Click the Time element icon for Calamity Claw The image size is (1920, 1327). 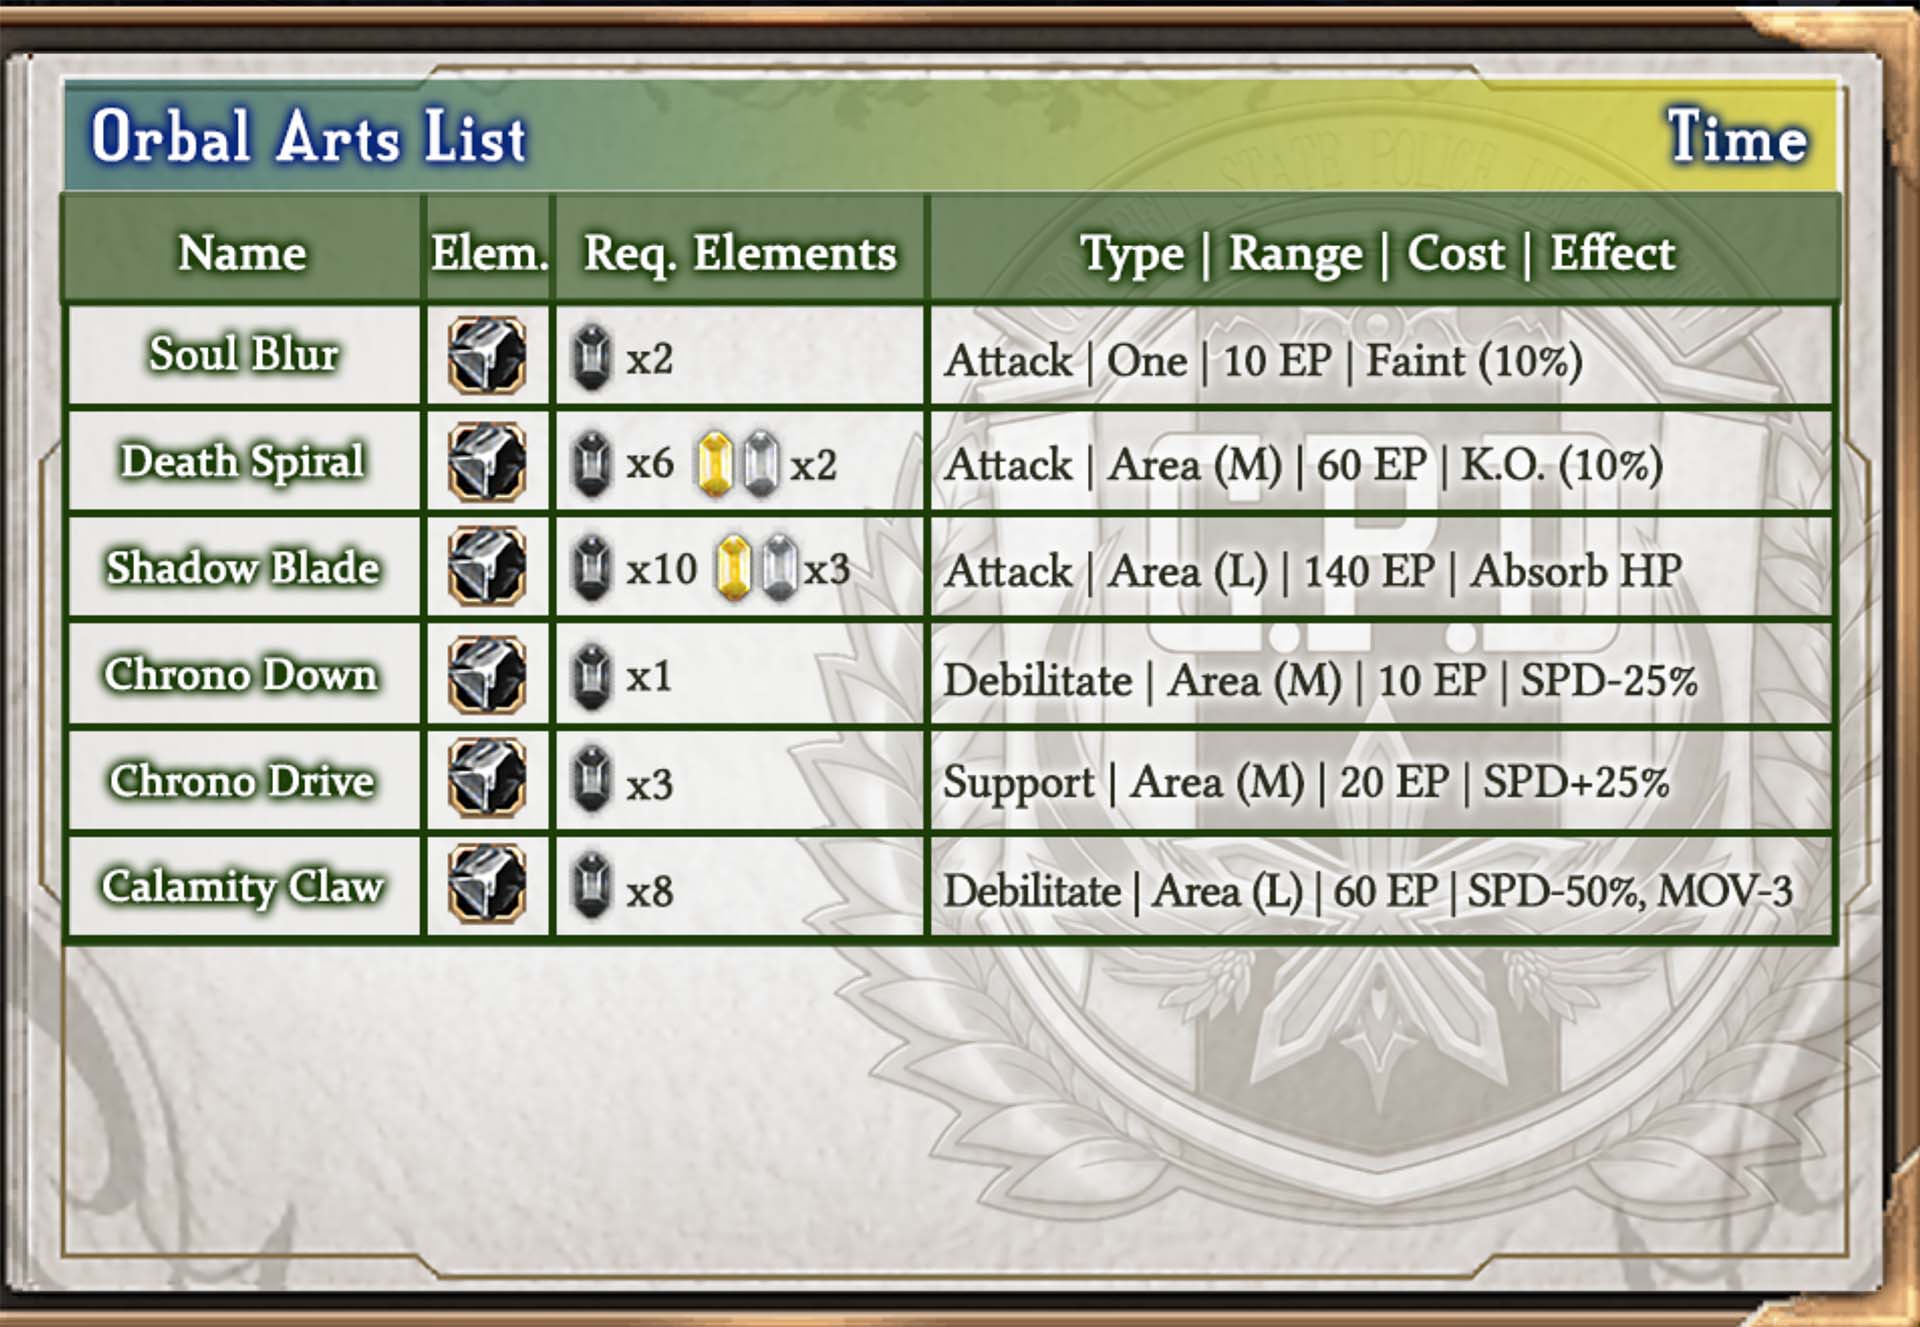coord(487,884)
